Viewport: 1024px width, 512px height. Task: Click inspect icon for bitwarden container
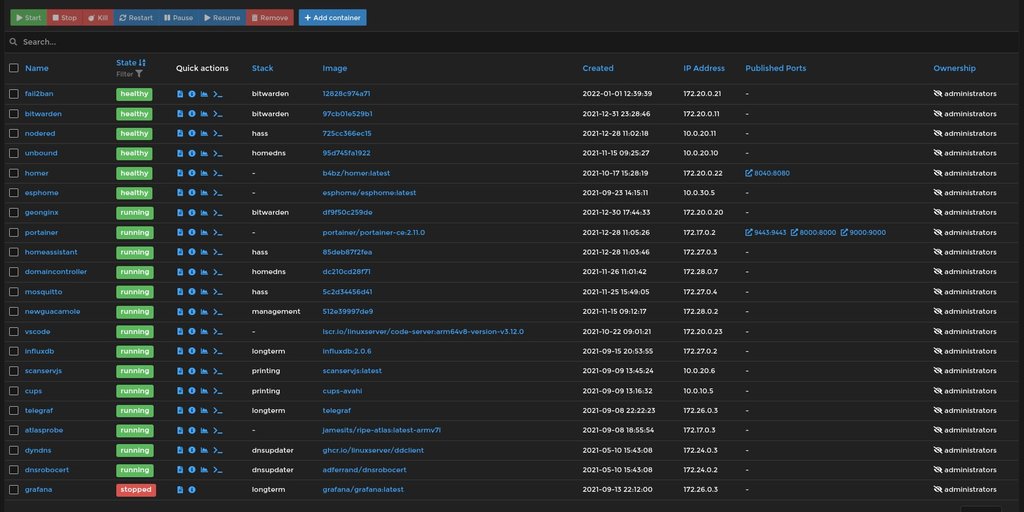click(x=192, y=114)
